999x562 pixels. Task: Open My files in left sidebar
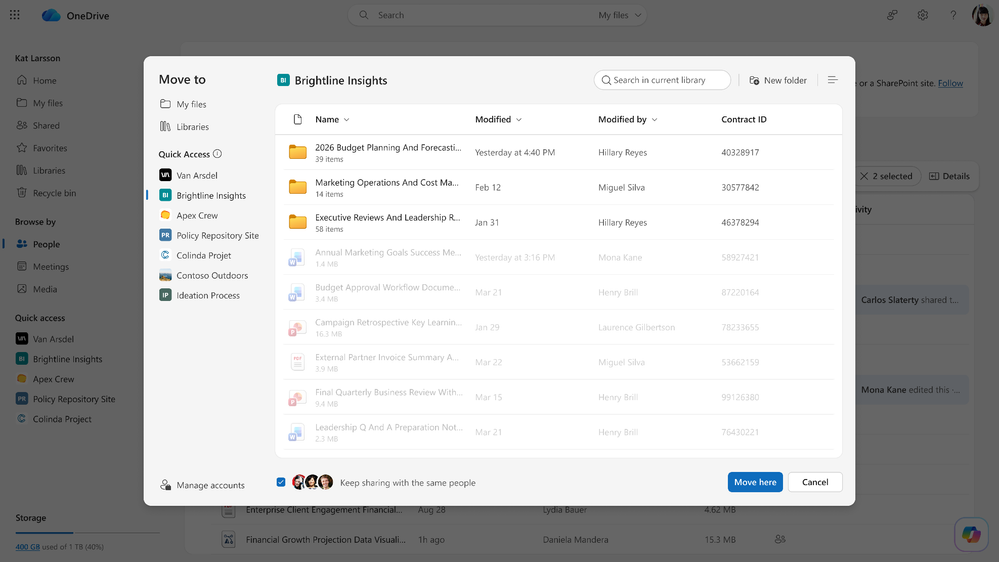[40, 103]
